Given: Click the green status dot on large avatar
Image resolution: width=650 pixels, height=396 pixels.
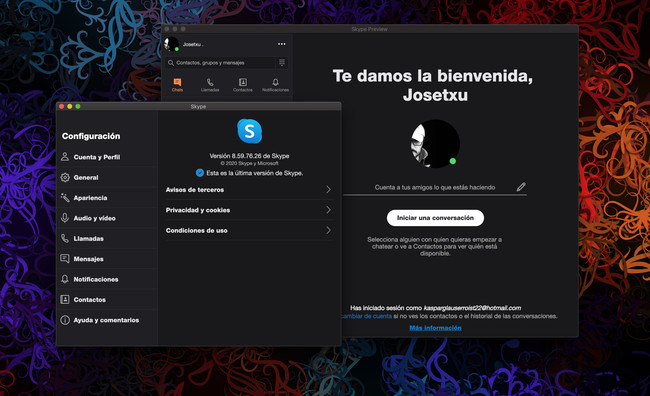Looking at the screenshot, I should (x=453, y=161).
